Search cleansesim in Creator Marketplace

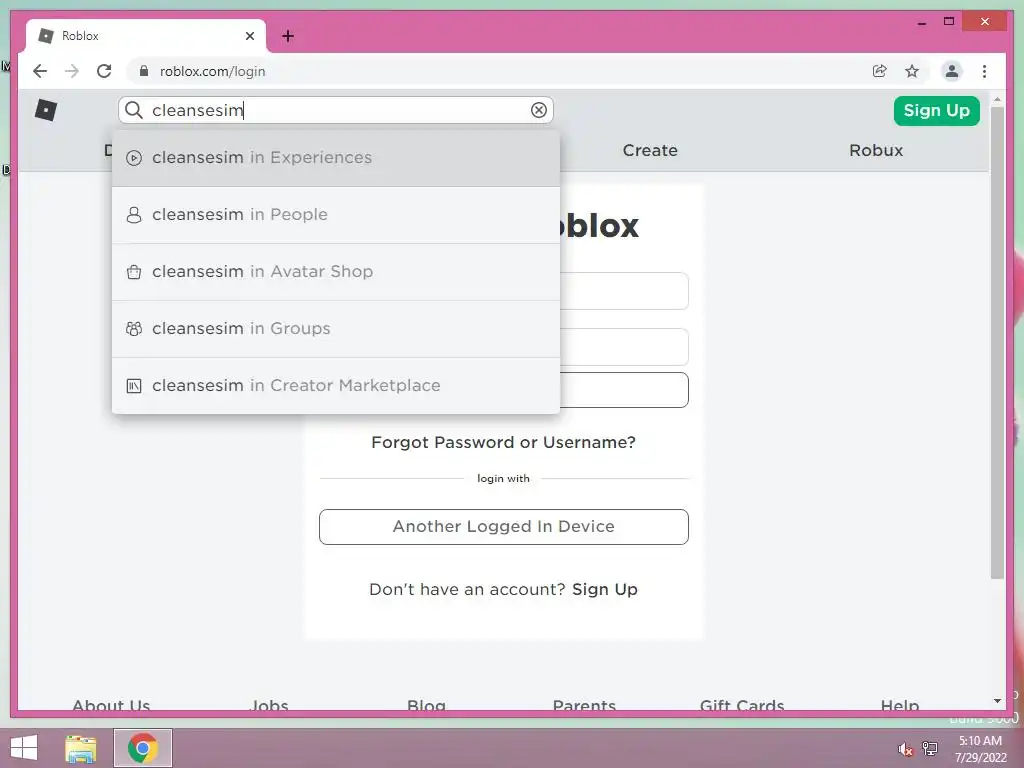point(336,385)
